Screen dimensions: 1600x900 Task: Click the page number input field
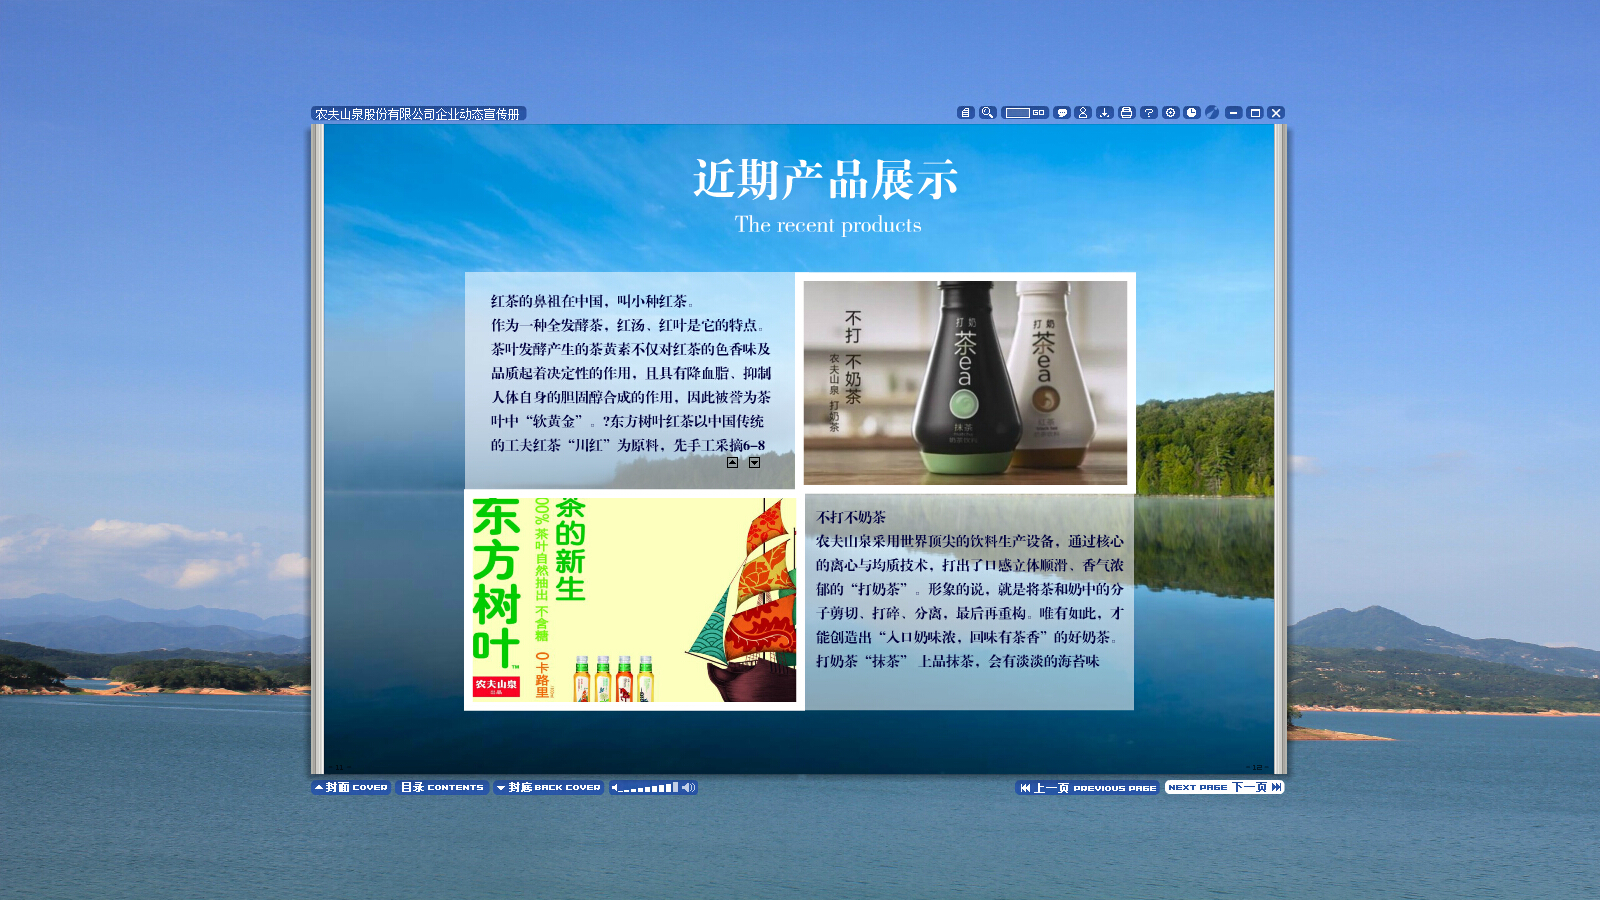point(1018,113)
